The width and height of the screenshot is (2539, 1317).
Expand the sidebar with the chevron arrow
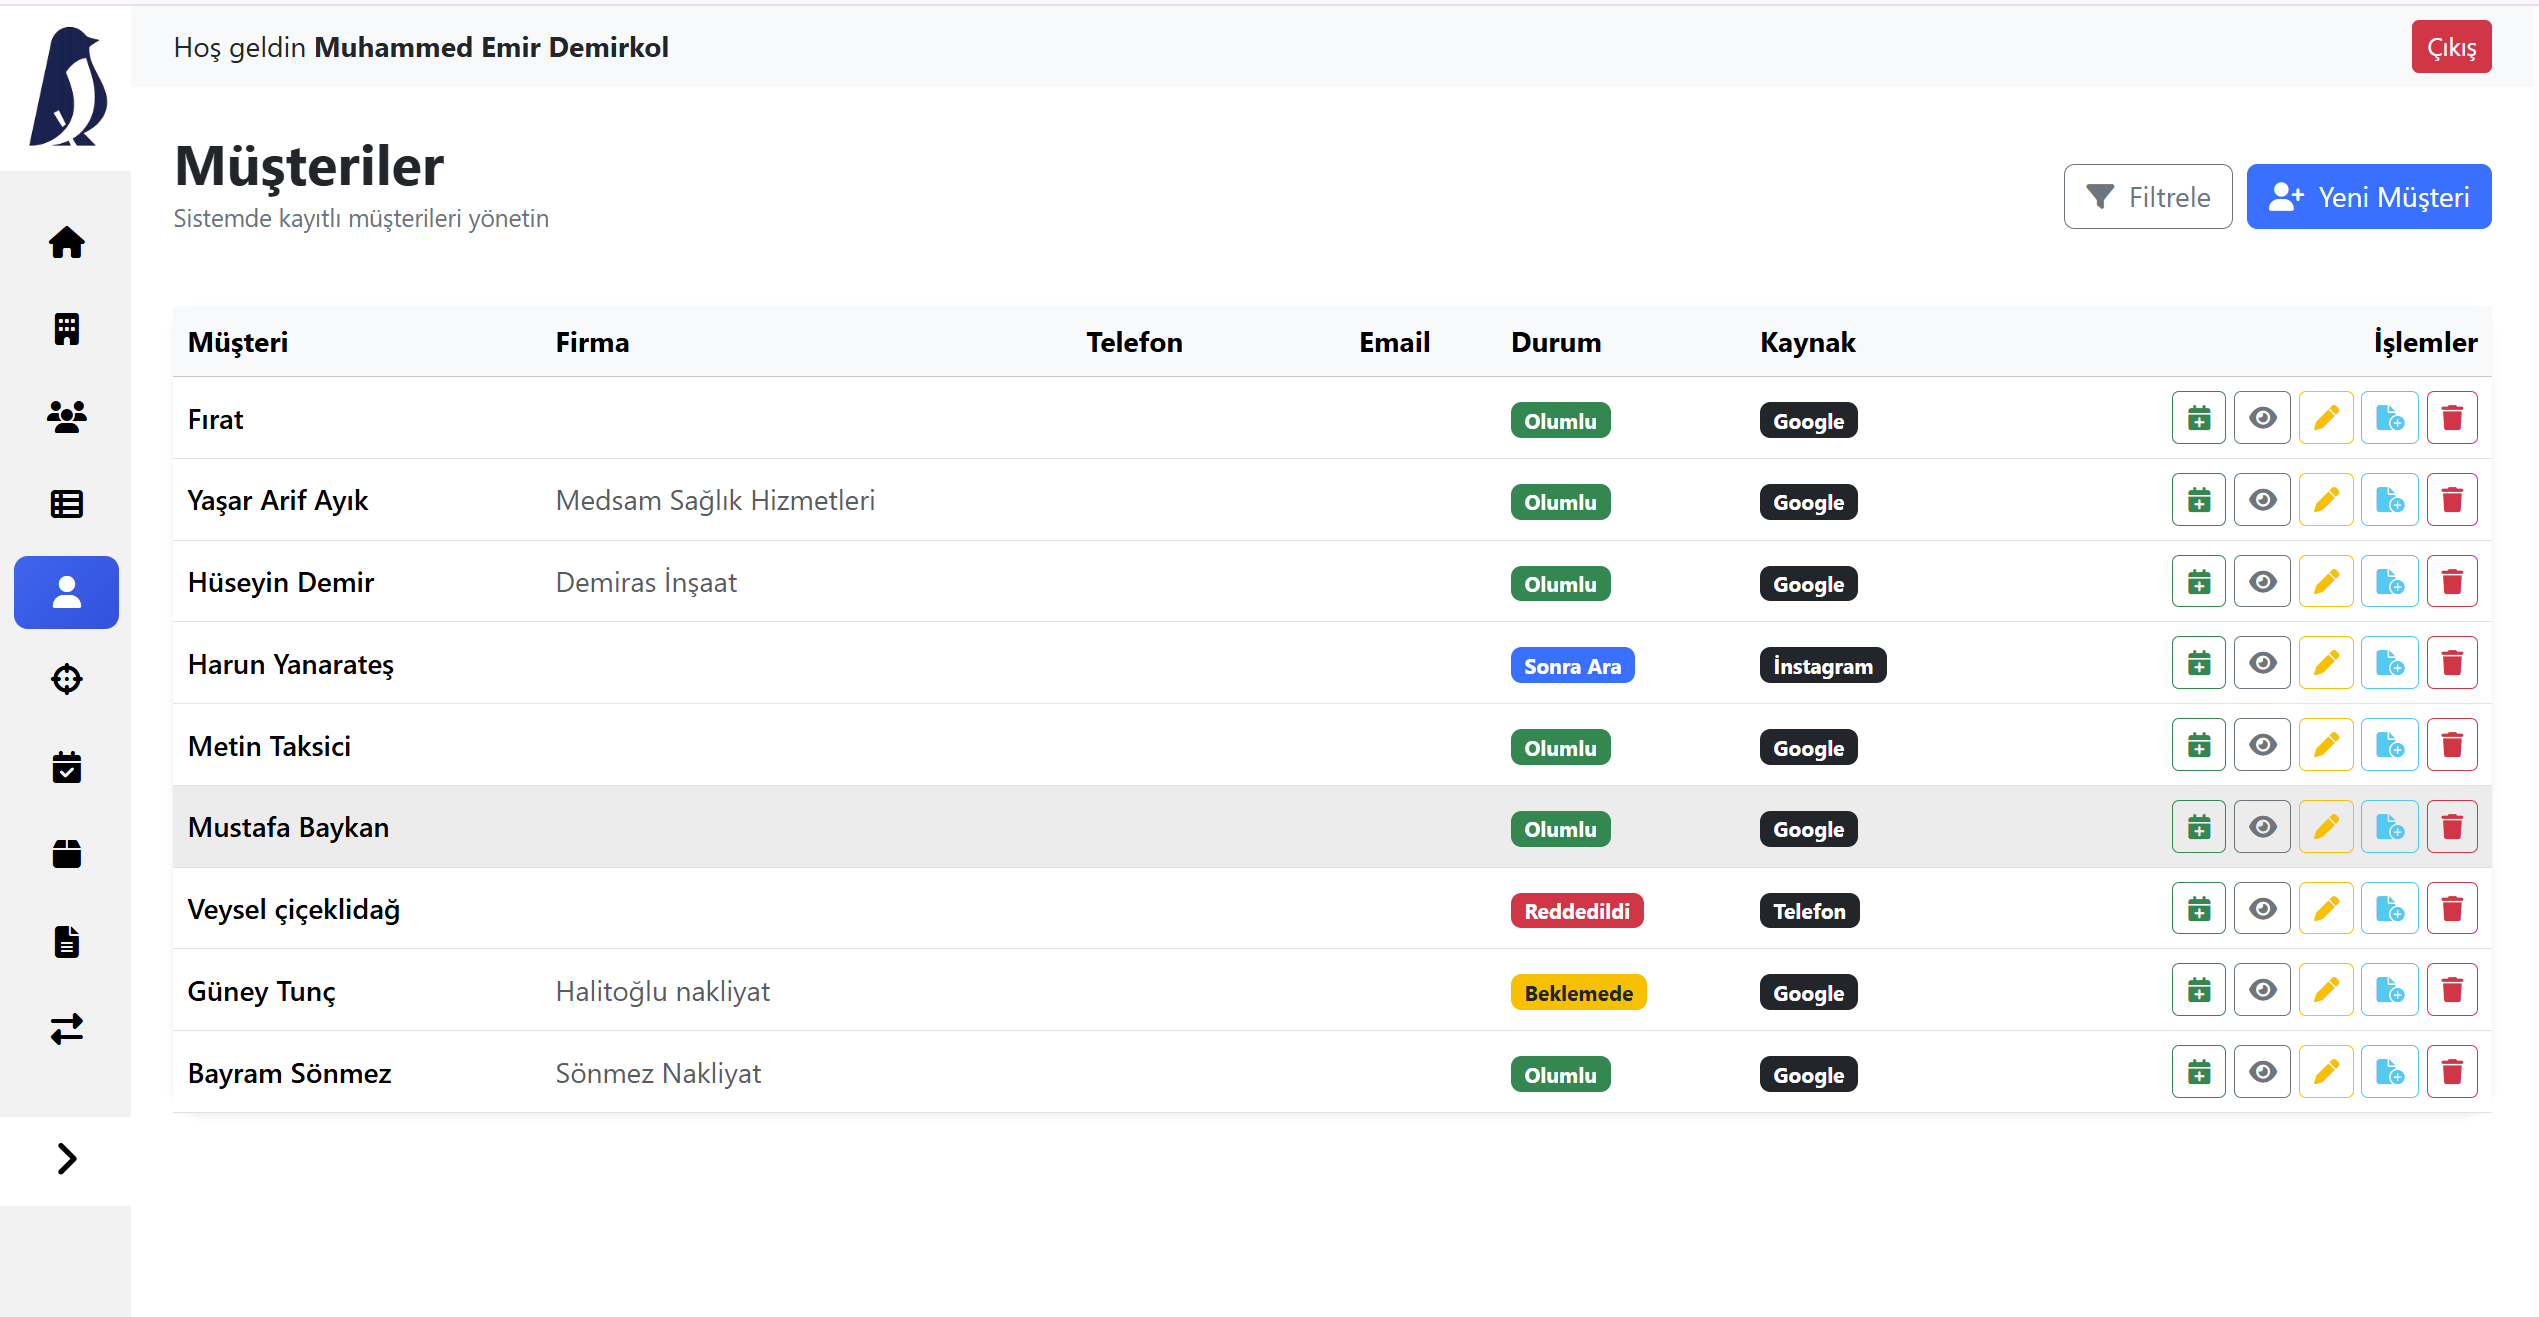[x=66, y=1159]
